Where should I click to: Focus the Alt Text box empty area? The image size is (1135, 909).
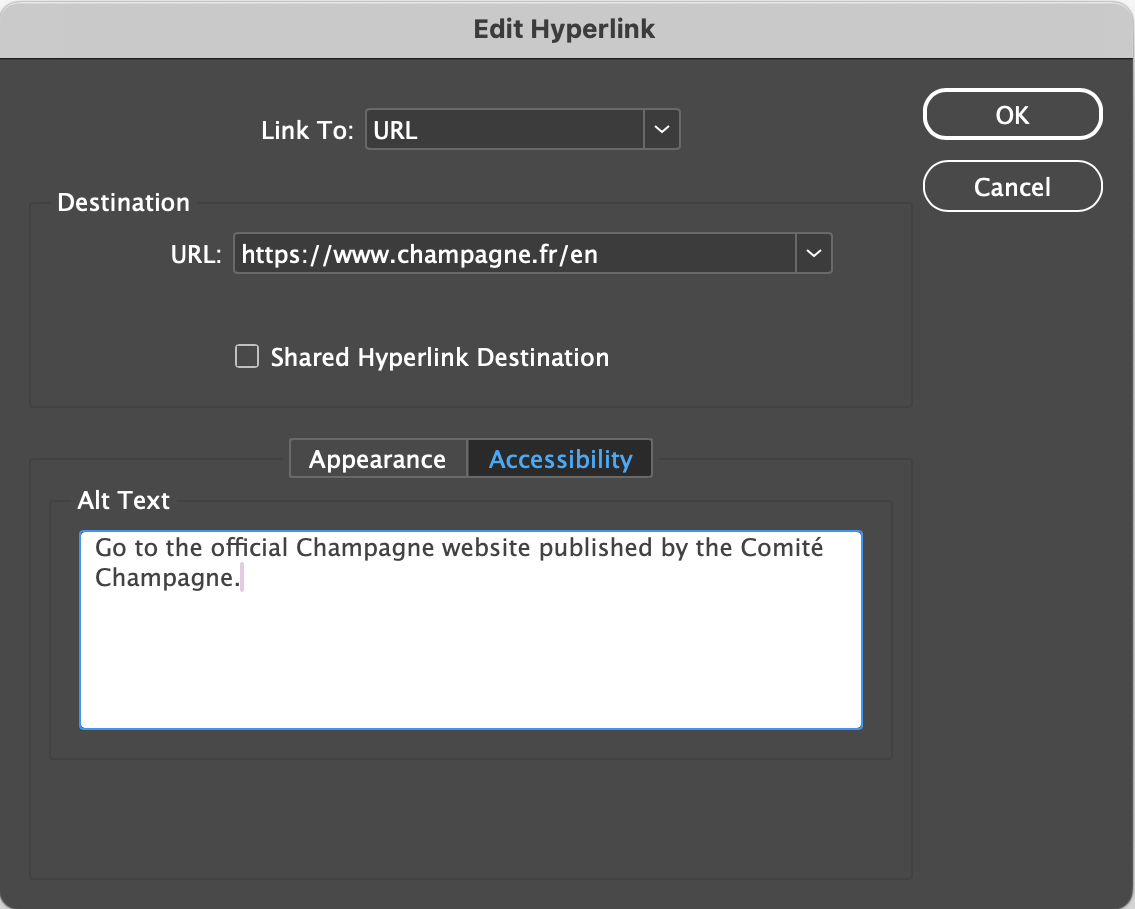(470, 660)
